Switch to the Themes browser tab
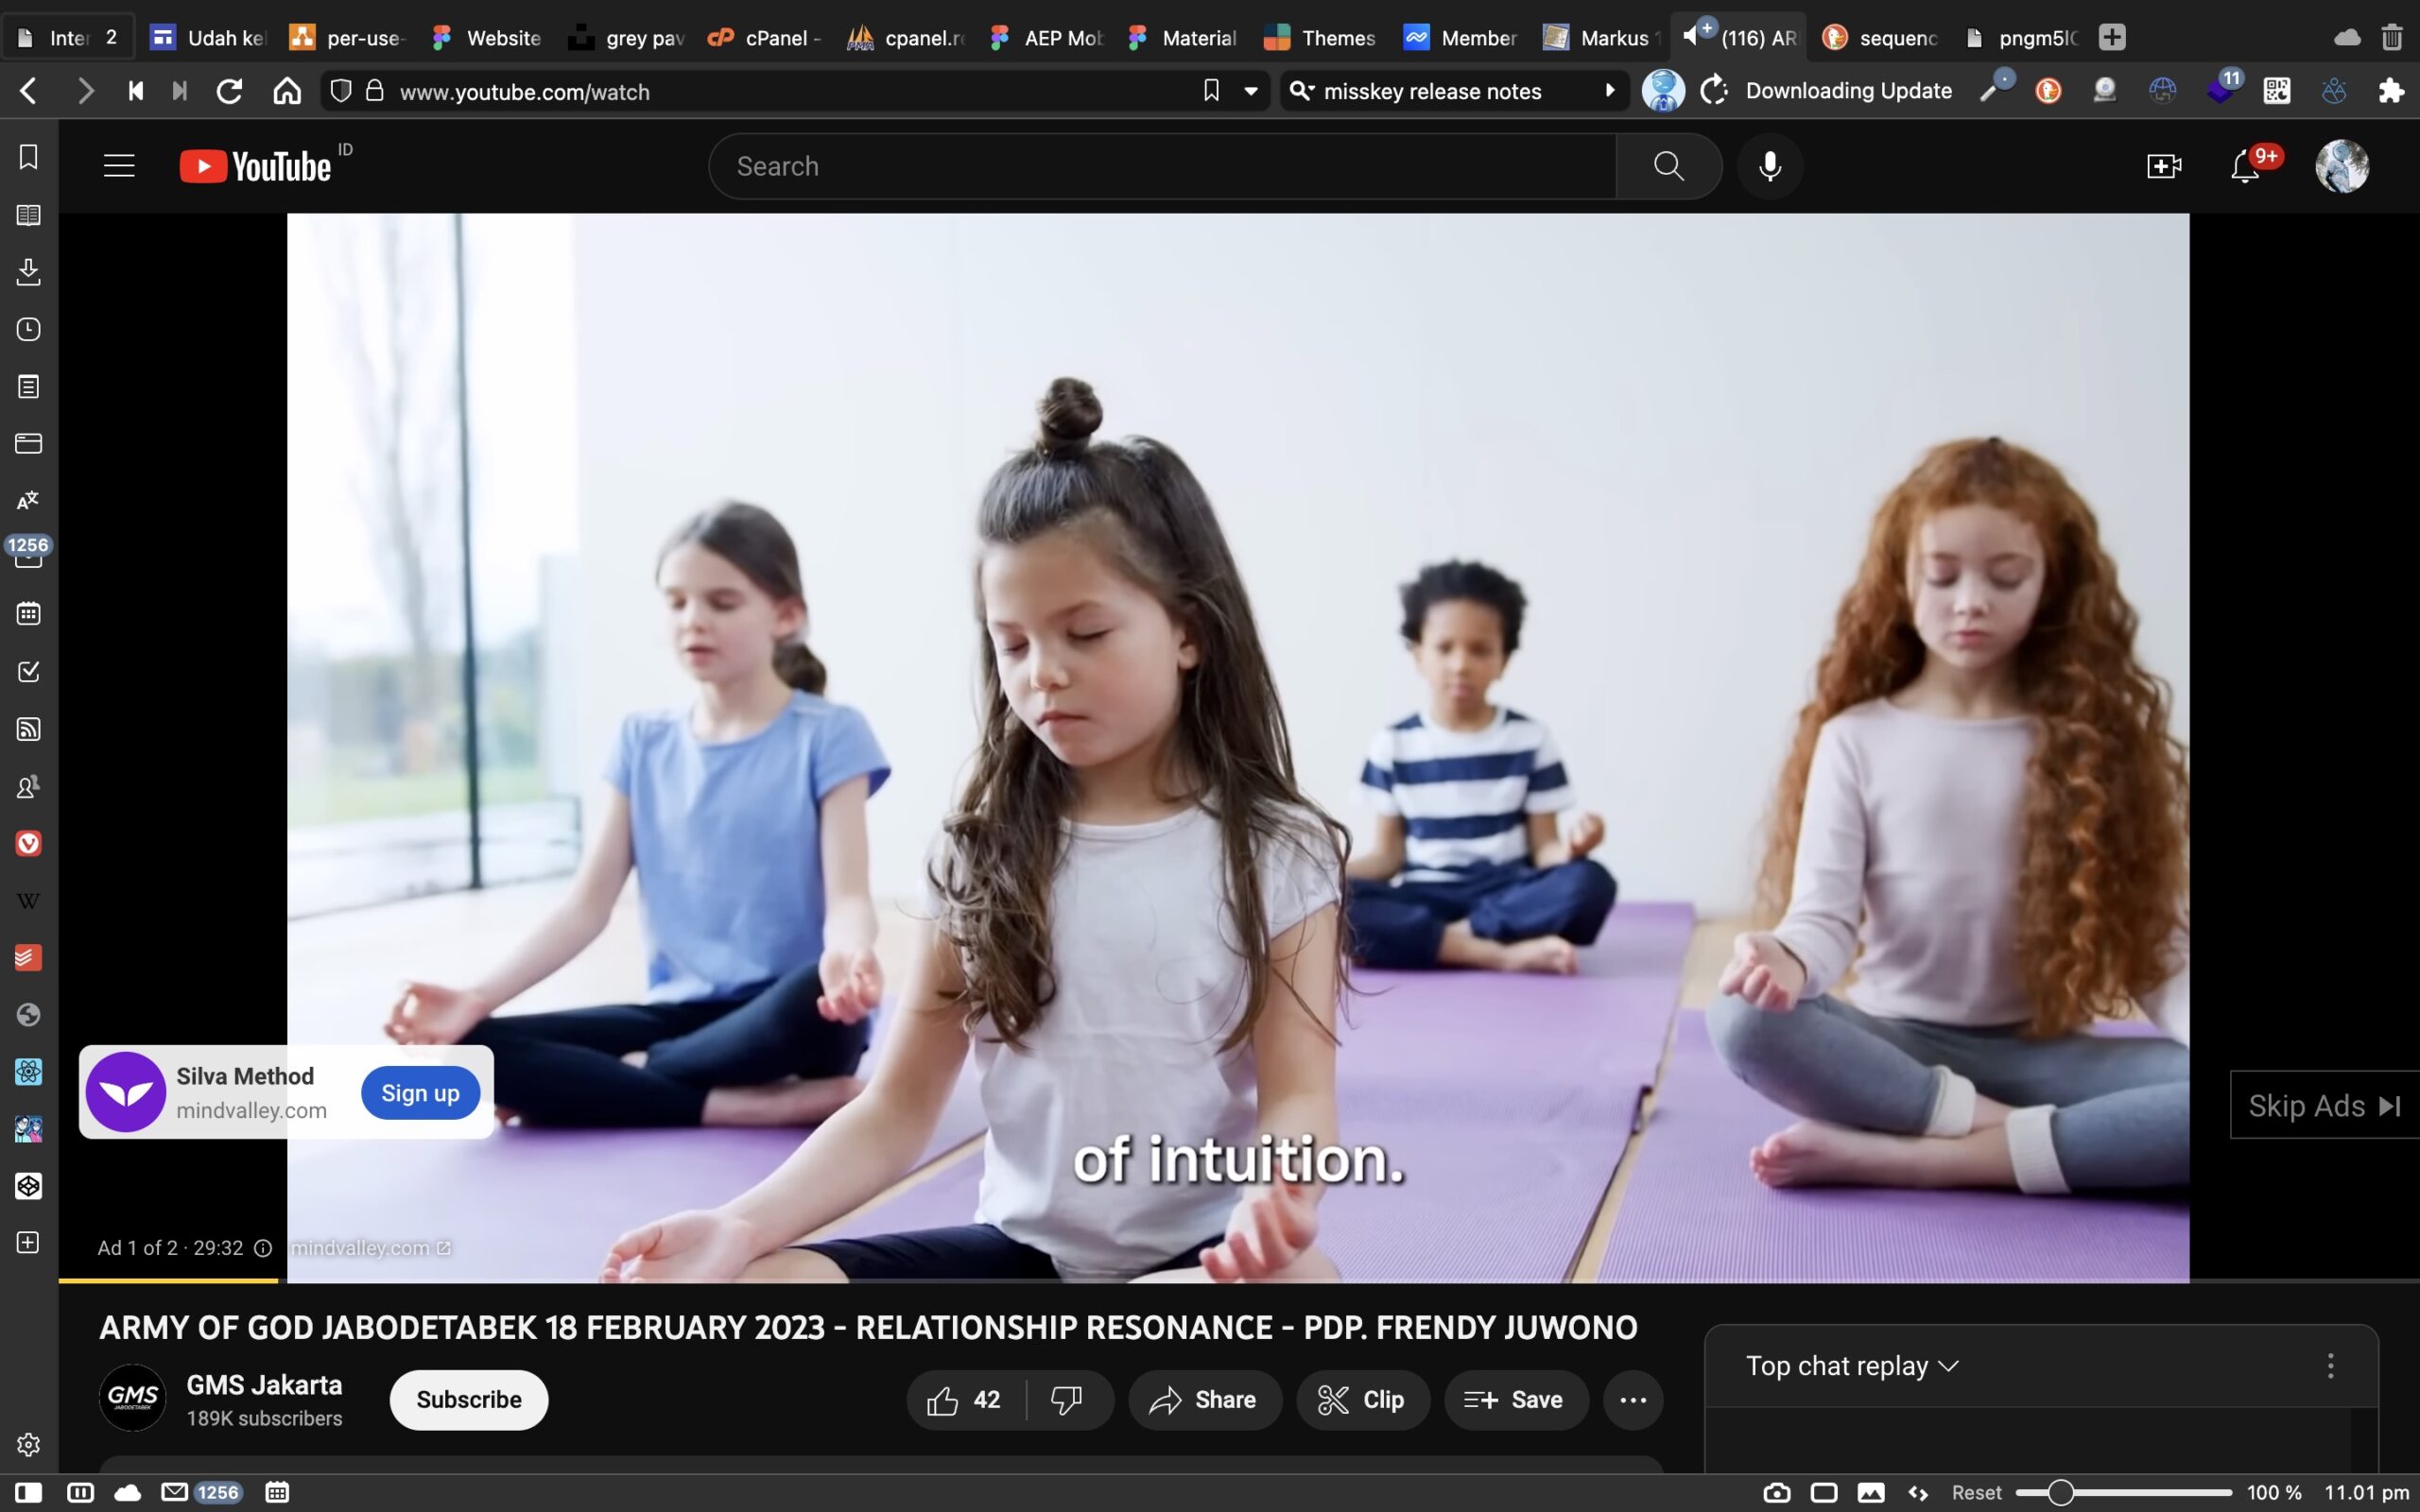The width and height of the screenshot is (2420, 1512). click(1320, 38)
